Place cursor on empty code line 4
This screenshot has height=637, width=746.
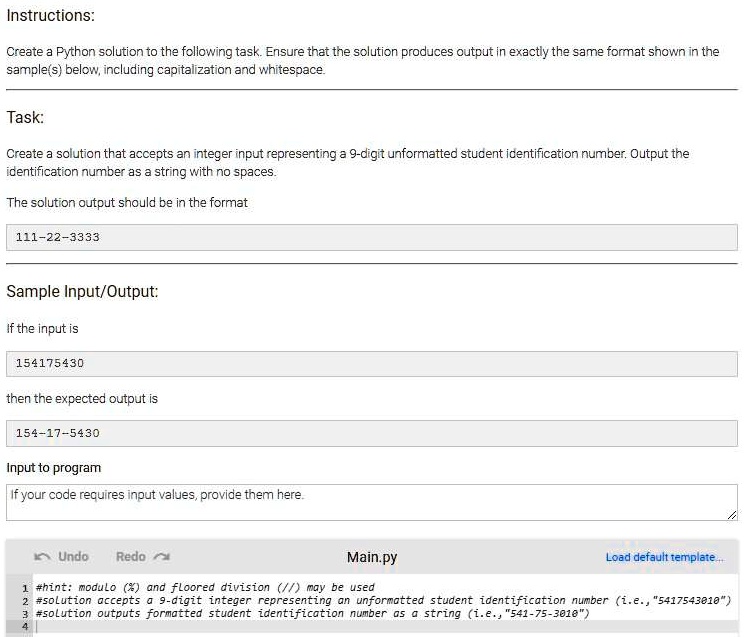click(x=300, y=627)
